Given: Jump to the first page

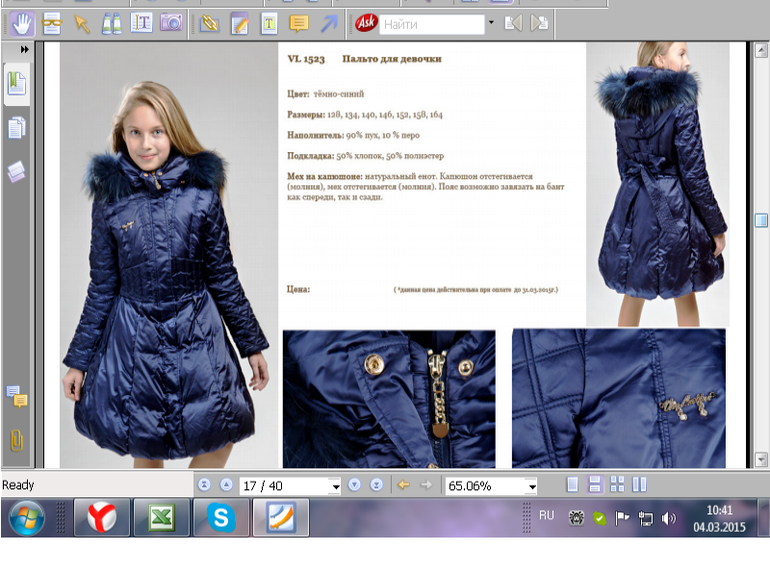Looking at the screenshot, I should click(205, 485).
